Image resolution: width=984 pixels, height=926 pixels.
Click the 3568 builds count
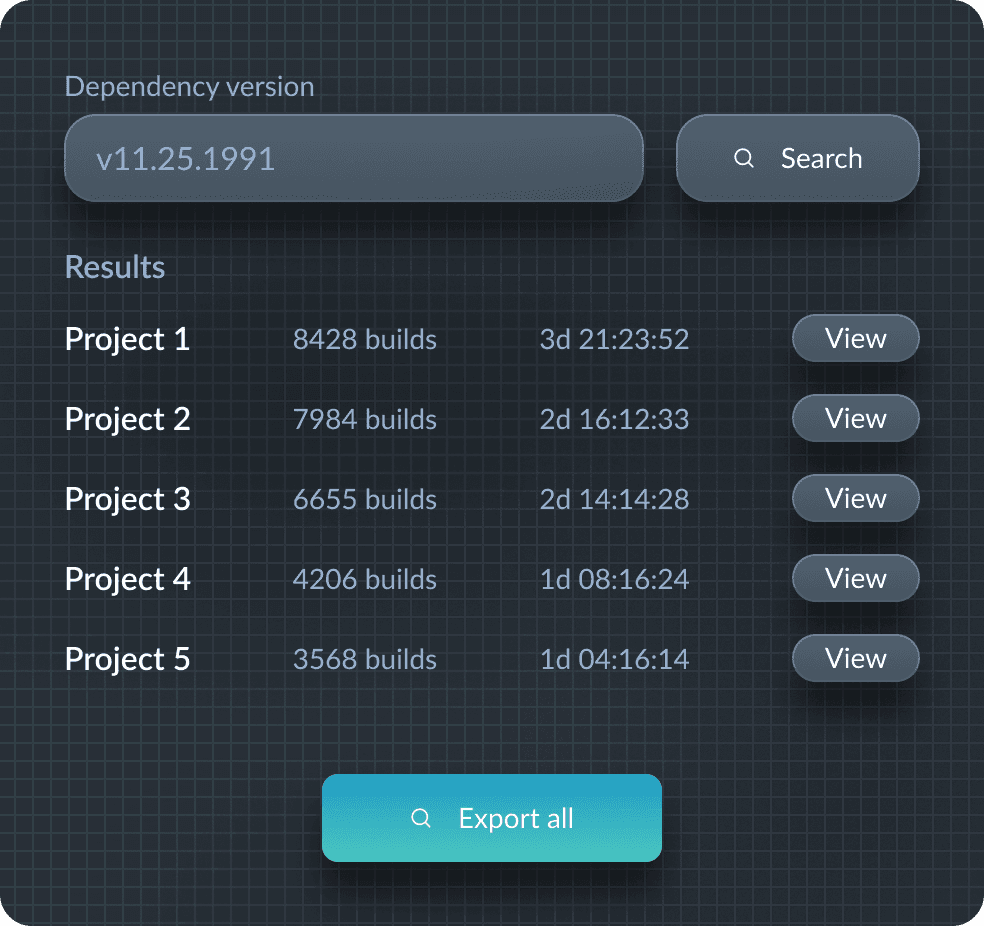[364, 660]
